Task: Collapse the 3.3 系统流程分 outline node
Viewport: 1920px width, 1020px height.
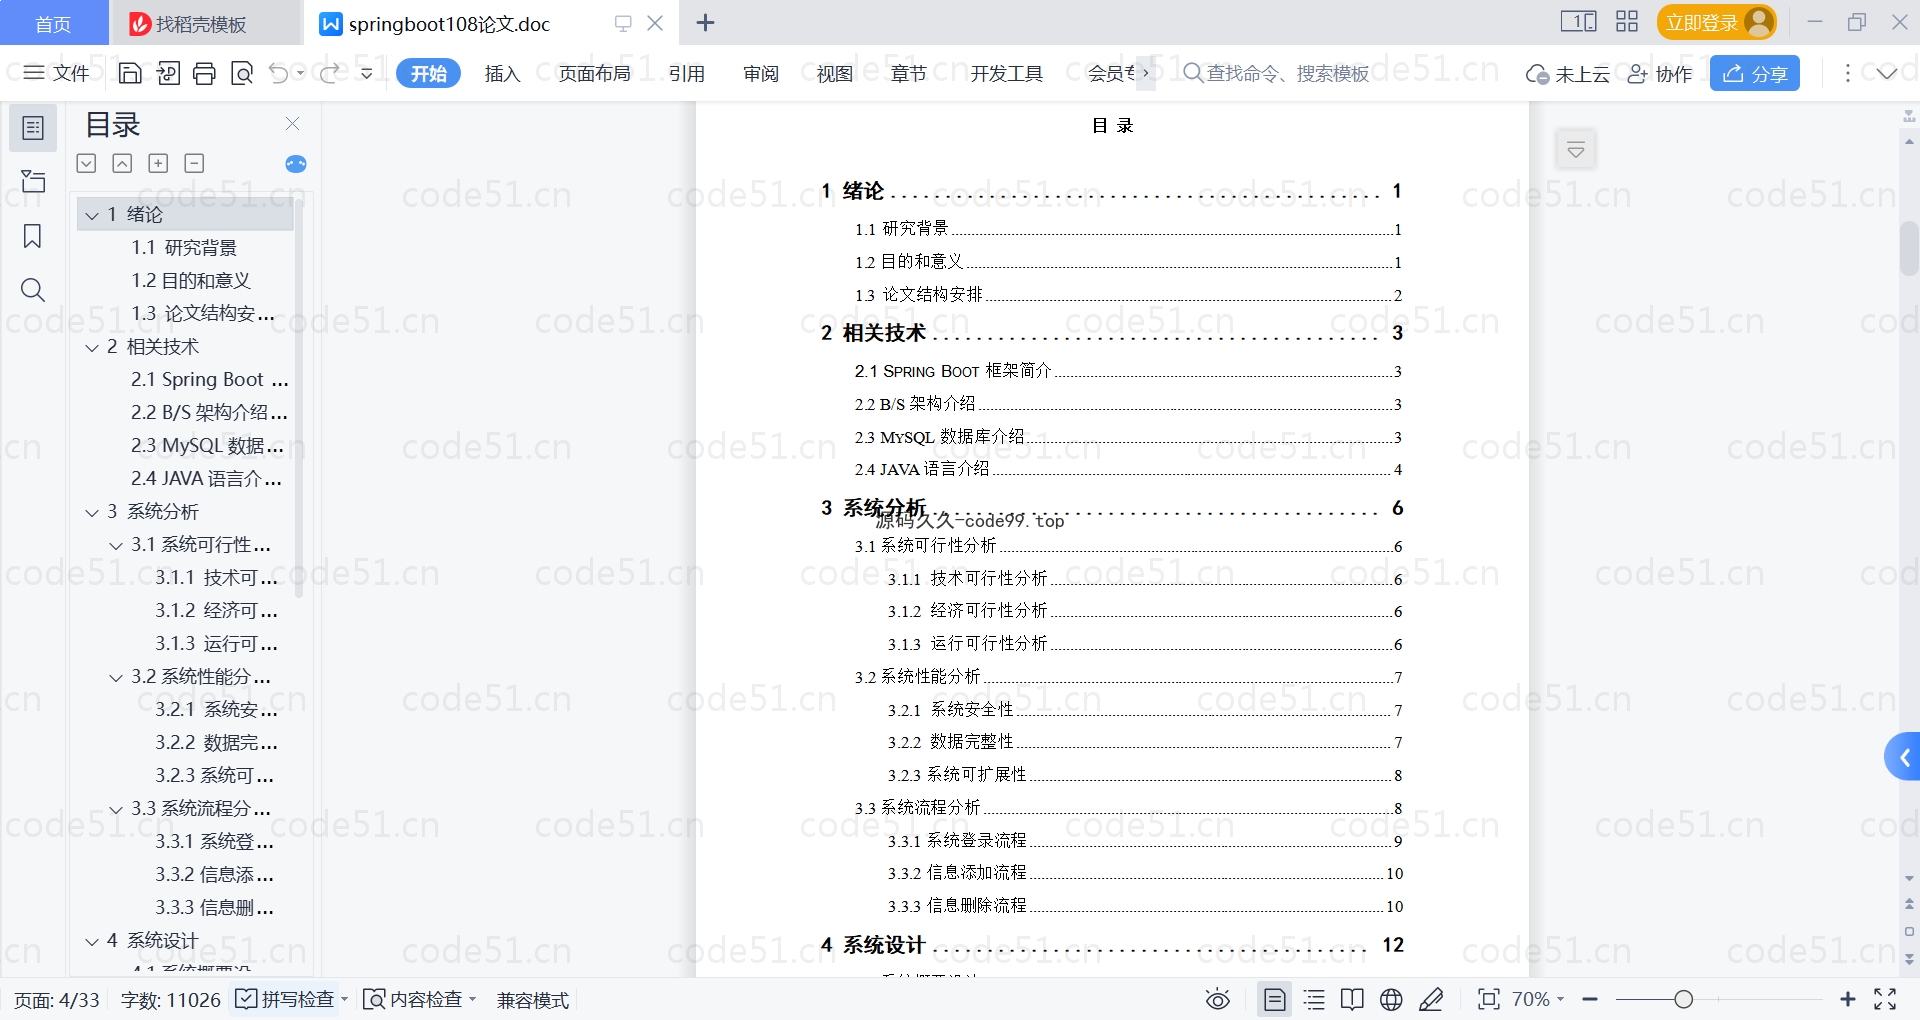Action: pyautogui.click(x=116, y=809)
